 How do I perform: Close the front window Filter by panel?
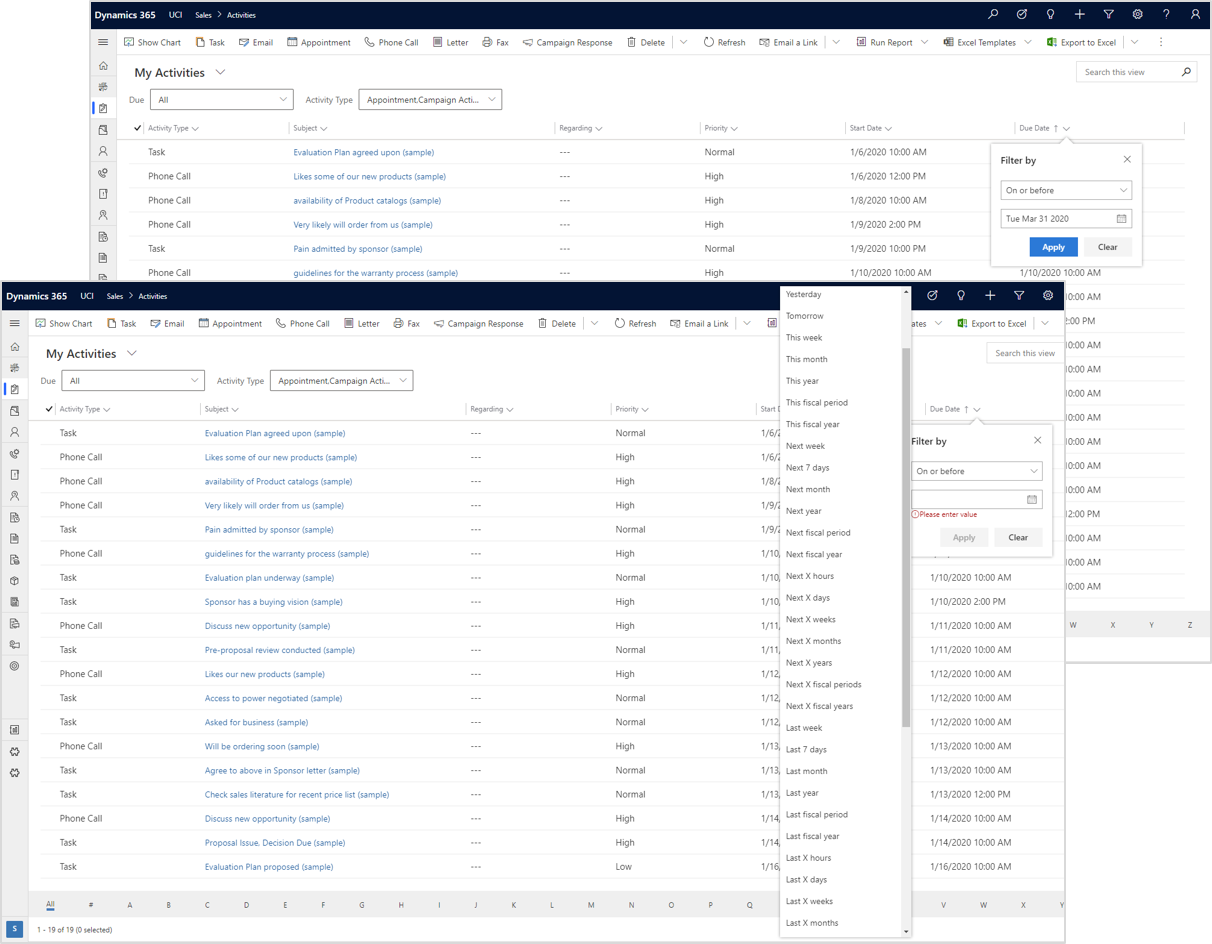click(1037, 440)
